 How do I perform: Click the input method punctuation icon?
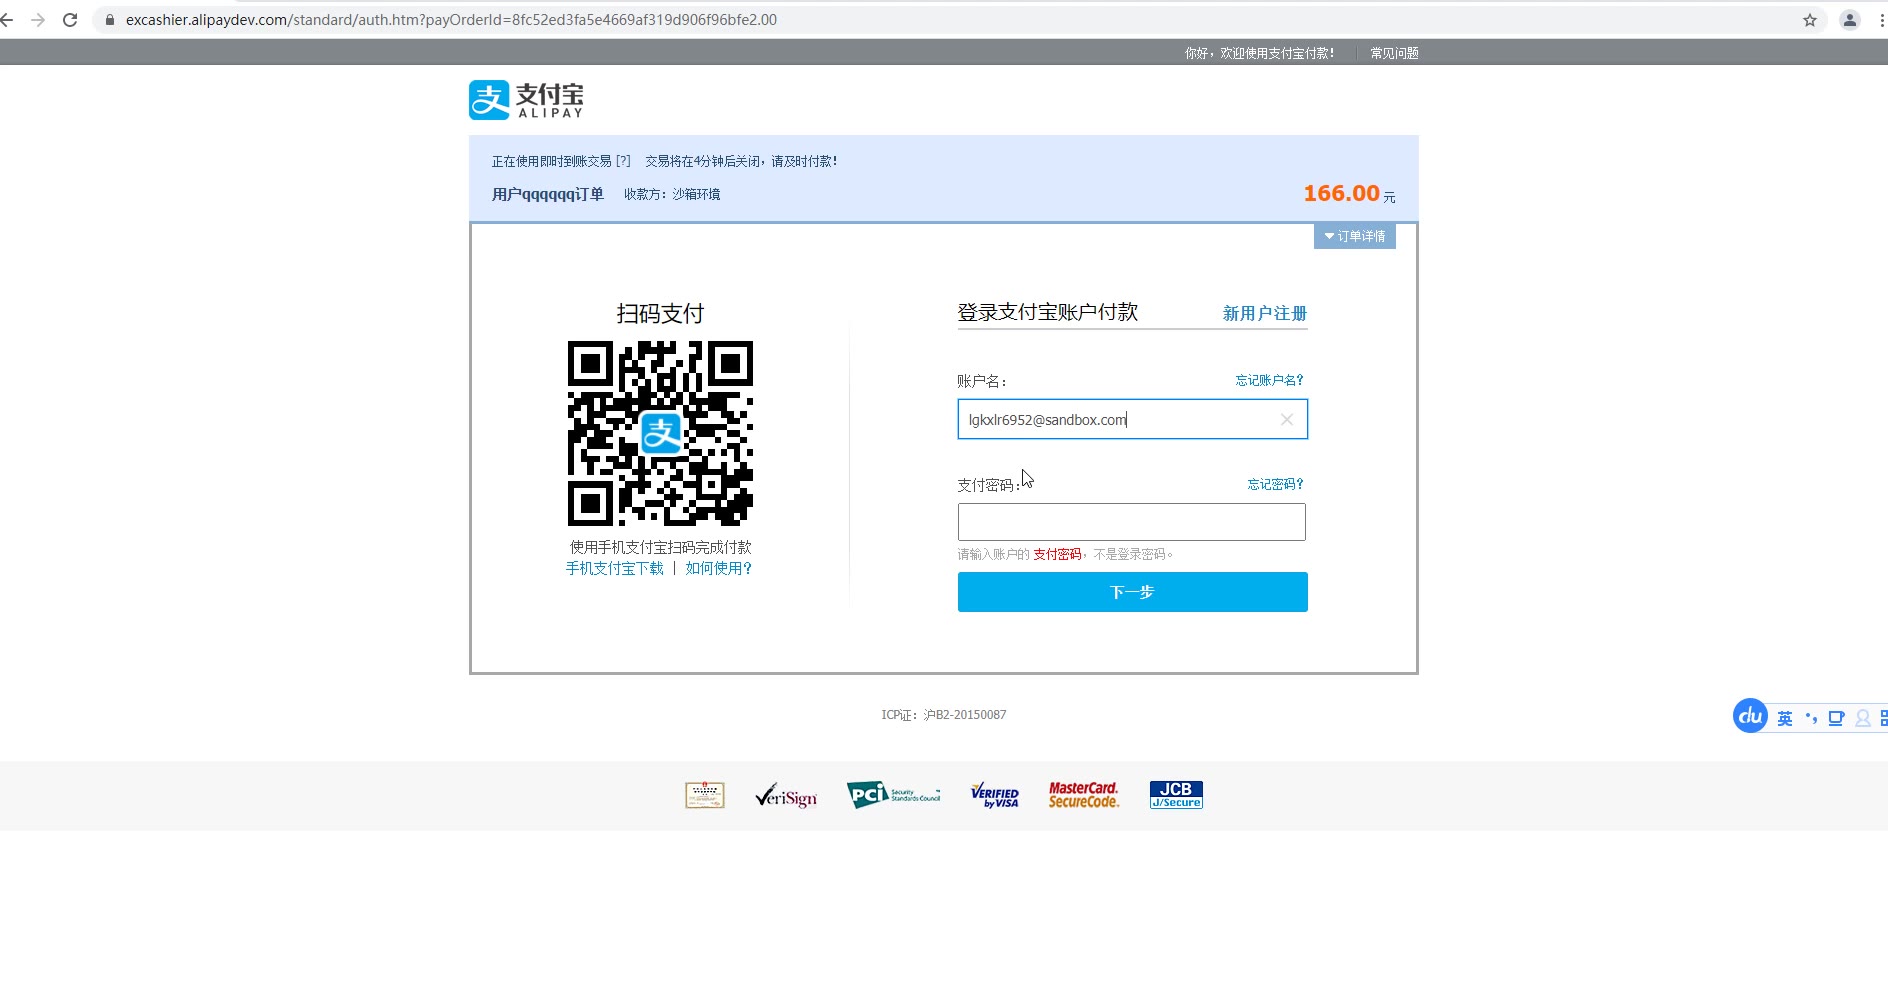click(x=1811, y=718)
